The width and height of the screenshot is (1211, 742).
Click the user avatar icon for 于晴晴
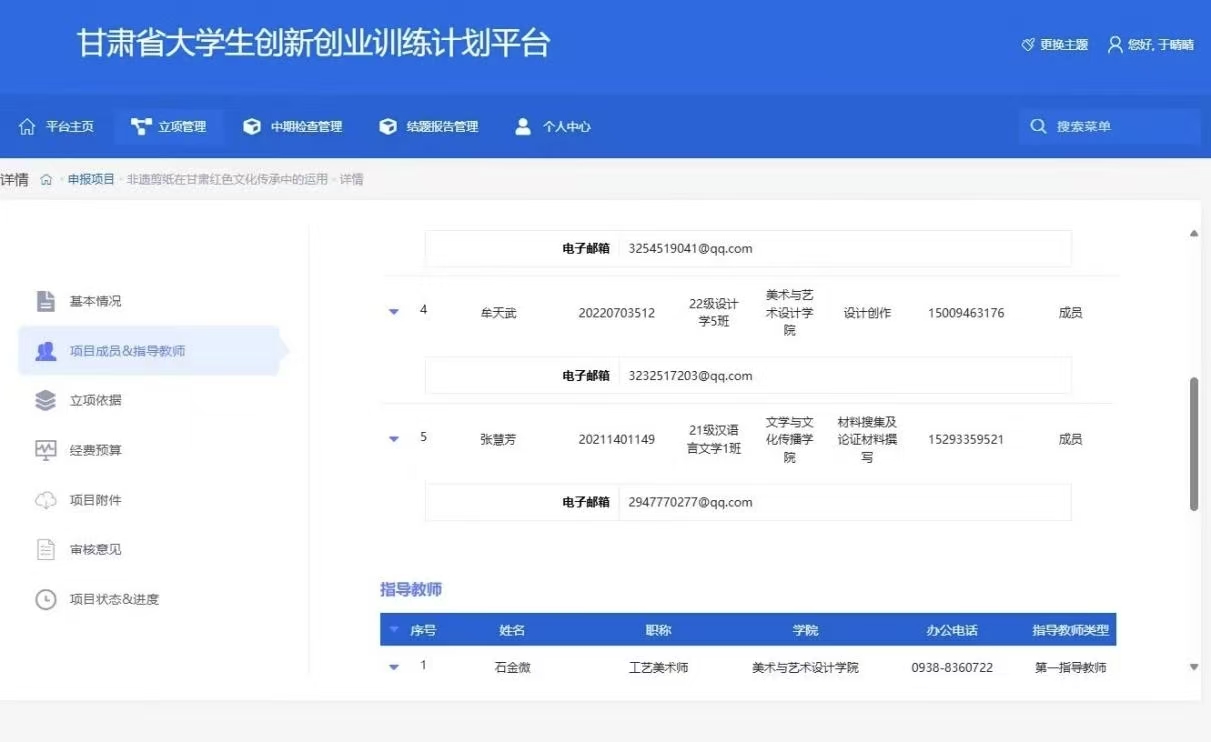[1115, 45]
